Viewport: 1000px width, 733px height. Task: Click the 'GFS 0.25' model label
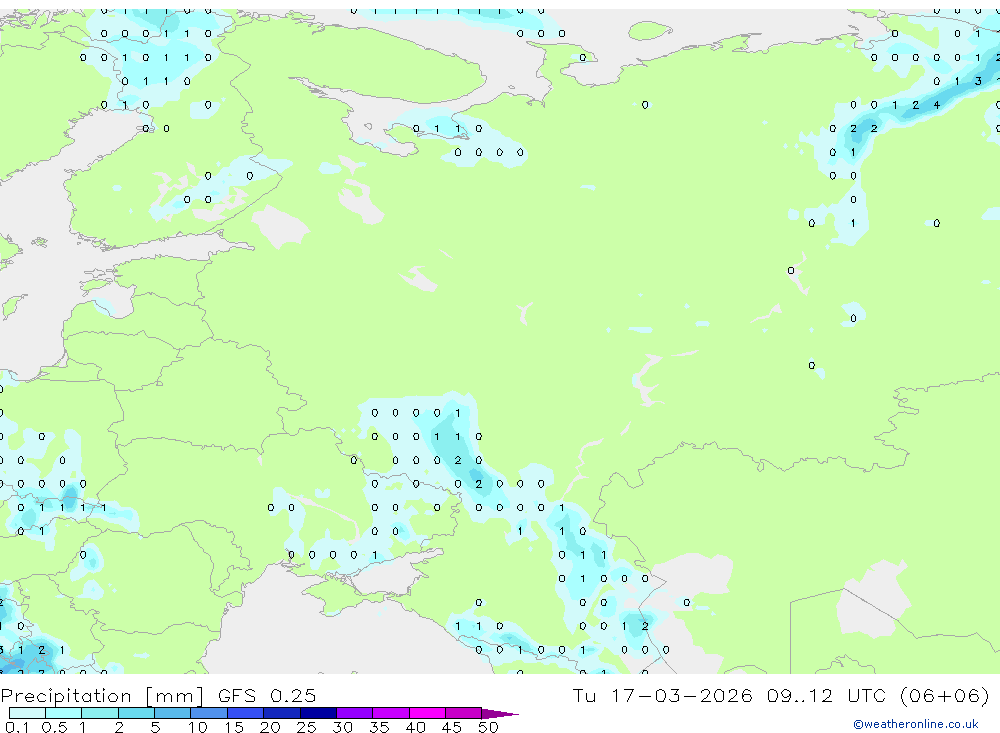point(267,696)
